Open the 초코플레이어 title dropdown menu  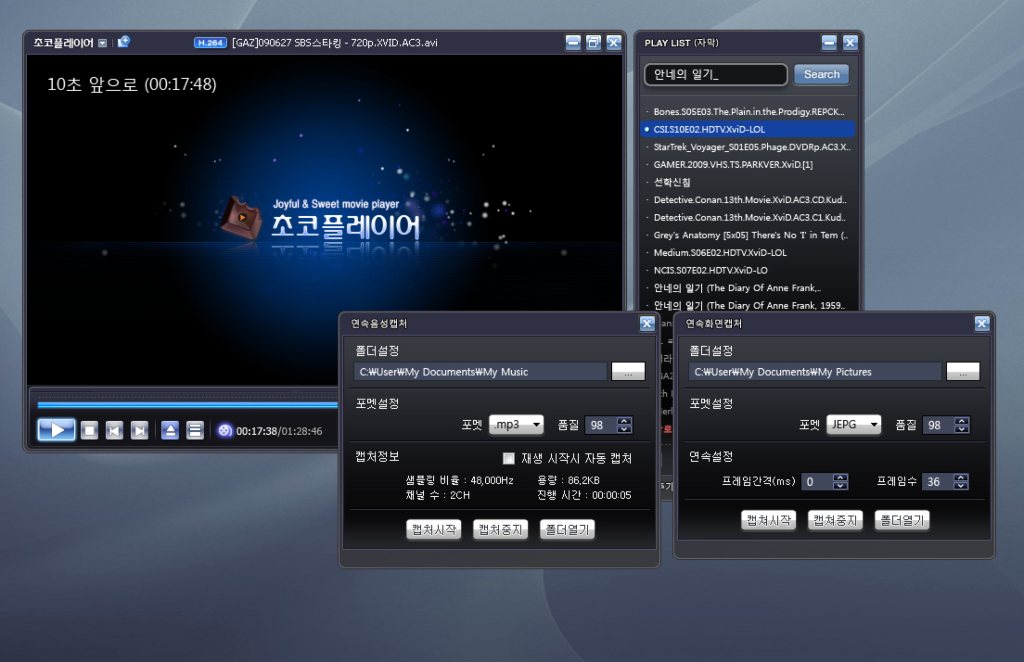point(103,43)
